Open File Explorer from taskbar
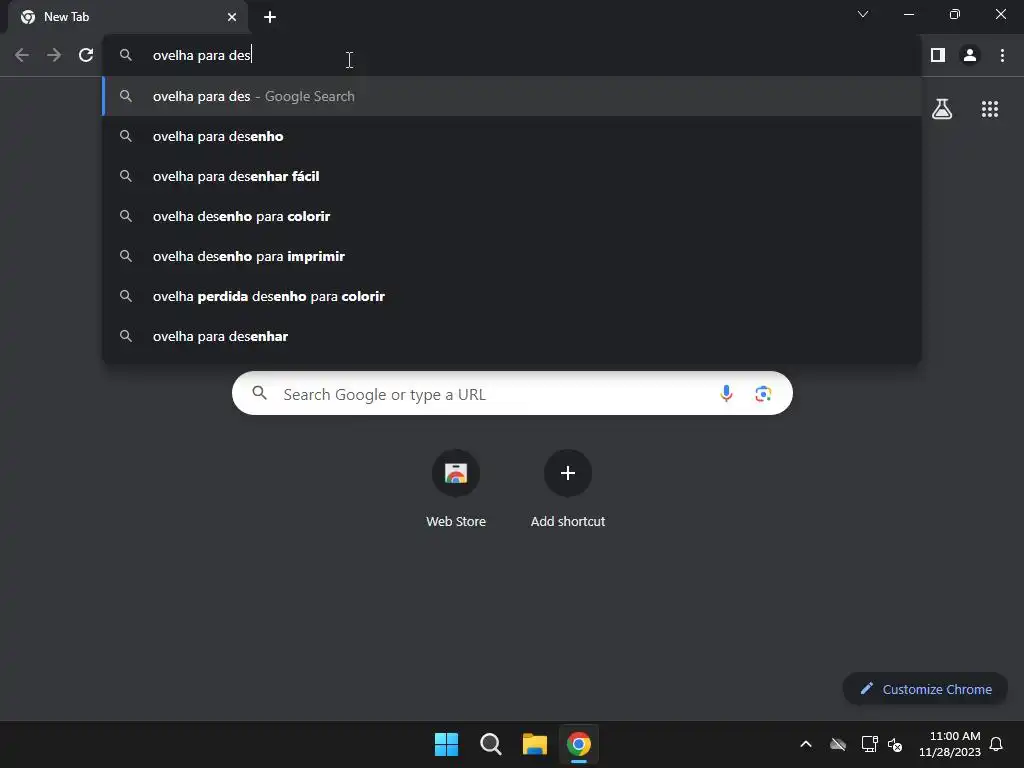Viewport: 1024px width, 768px height. [x=534, y=744]
